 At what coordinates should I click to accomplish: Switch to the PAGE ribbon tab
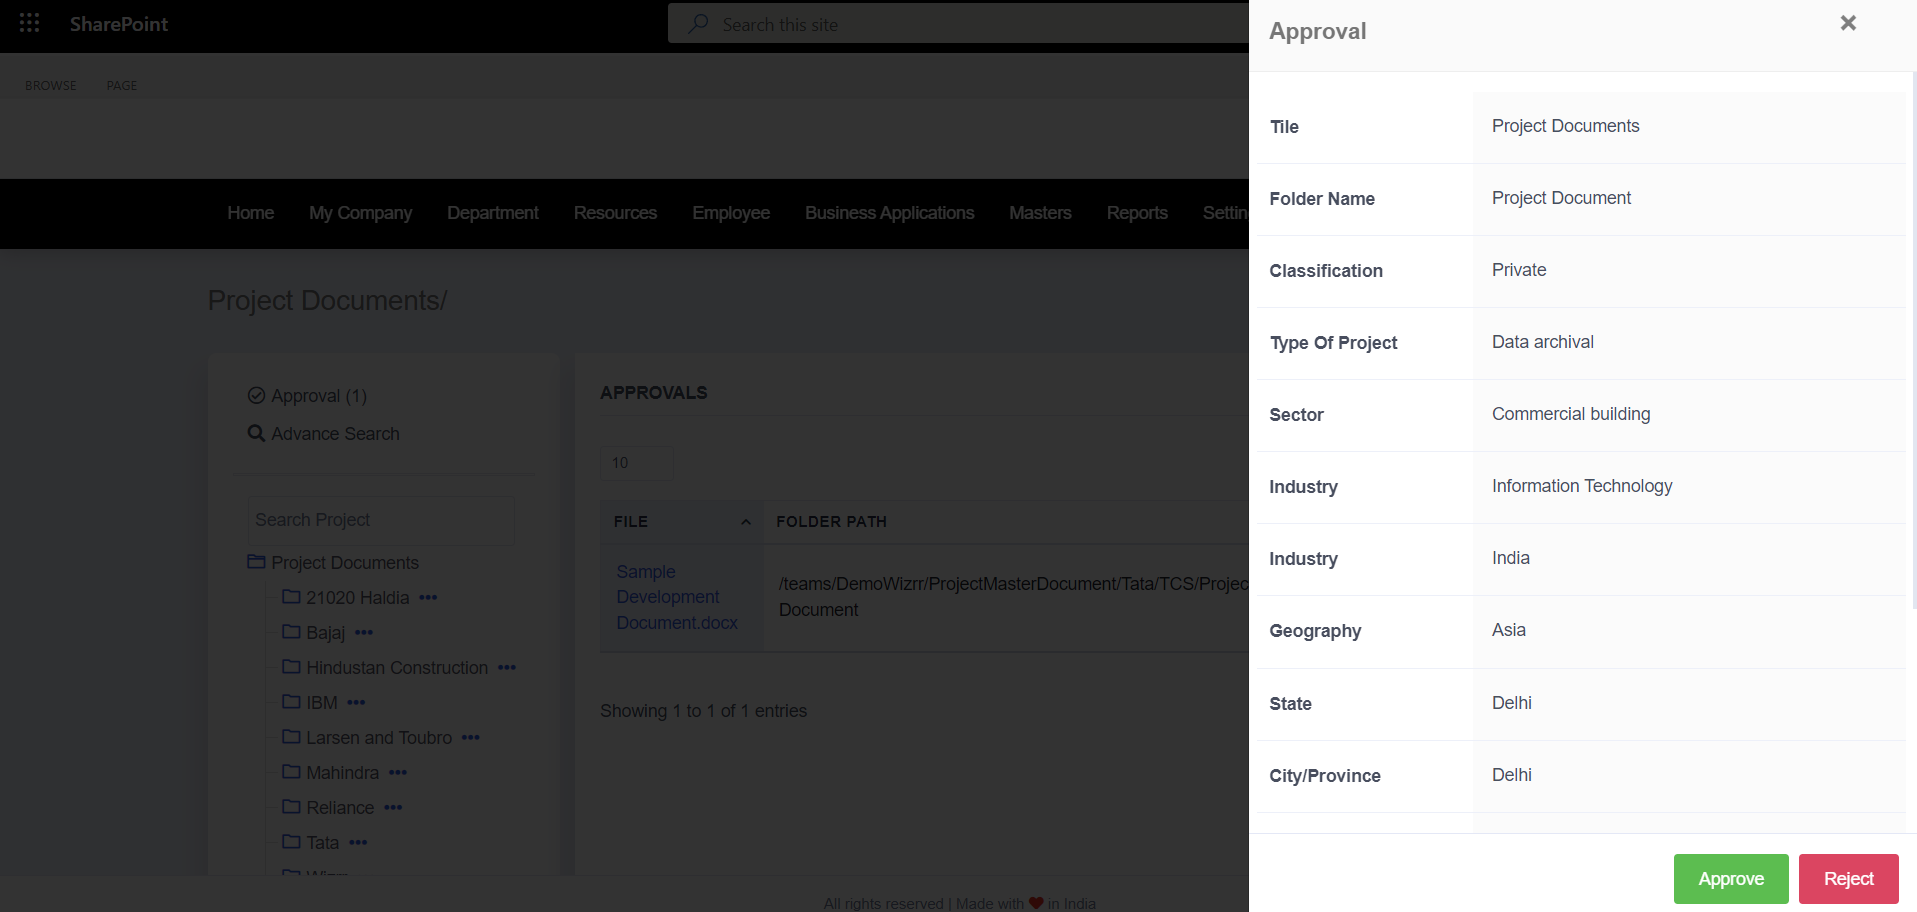[121, 85]
